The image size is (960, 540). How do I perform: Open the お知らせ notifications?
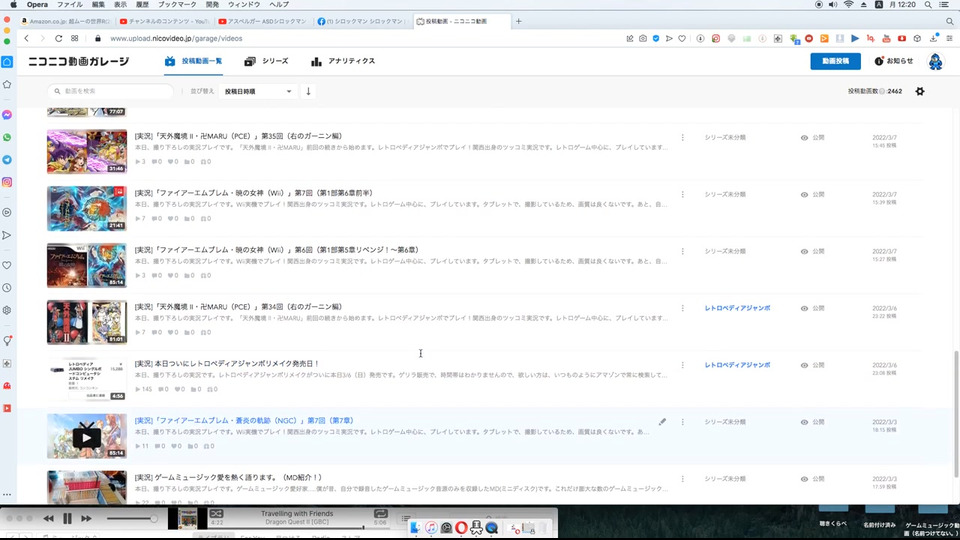(x=894, y=61)
